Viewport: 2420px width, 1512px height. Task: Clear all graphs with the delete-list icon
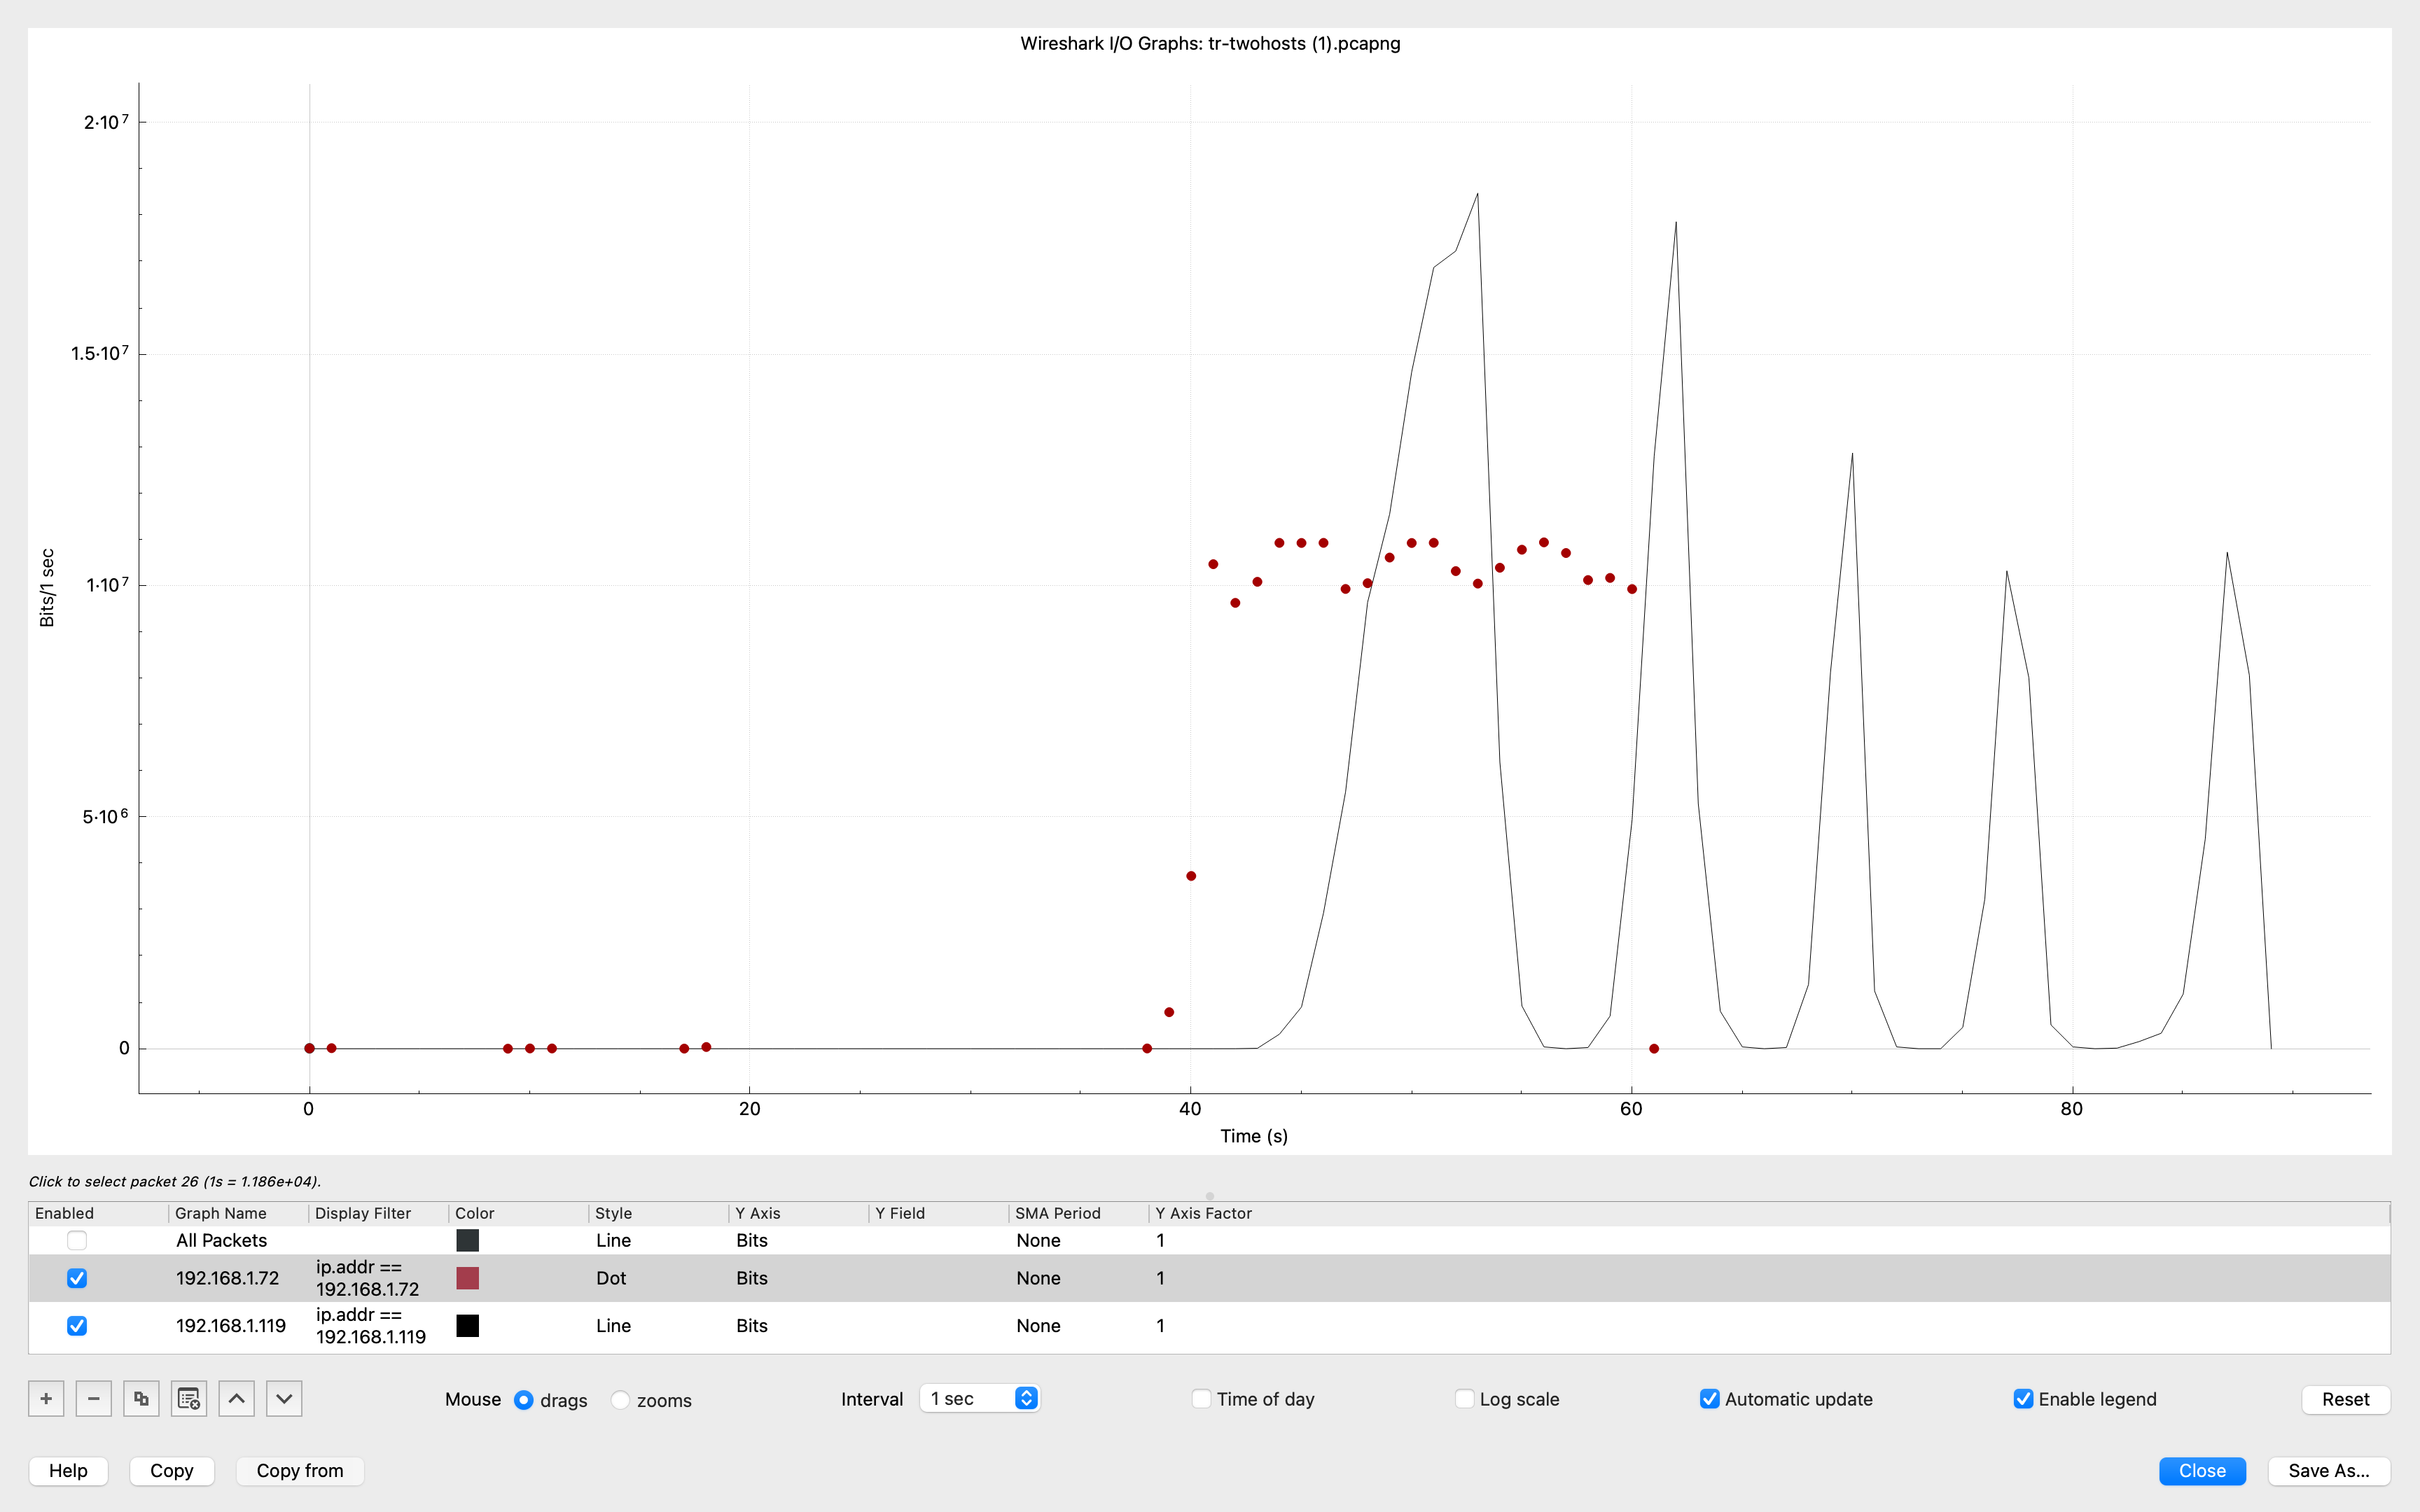pyautogui.click(x=188, y=1398)
